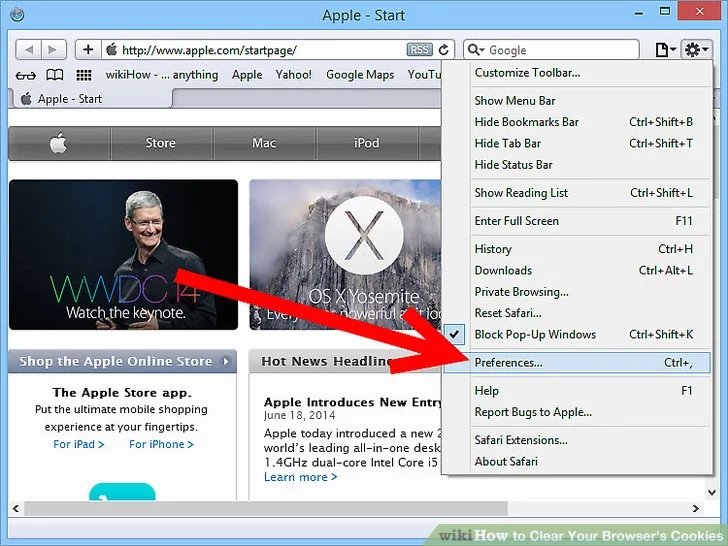This screenshot has height=546, width=728.
Task: Select Customize Toolbar... menu item
Action: pyautogui.click(x=577, y=73)
